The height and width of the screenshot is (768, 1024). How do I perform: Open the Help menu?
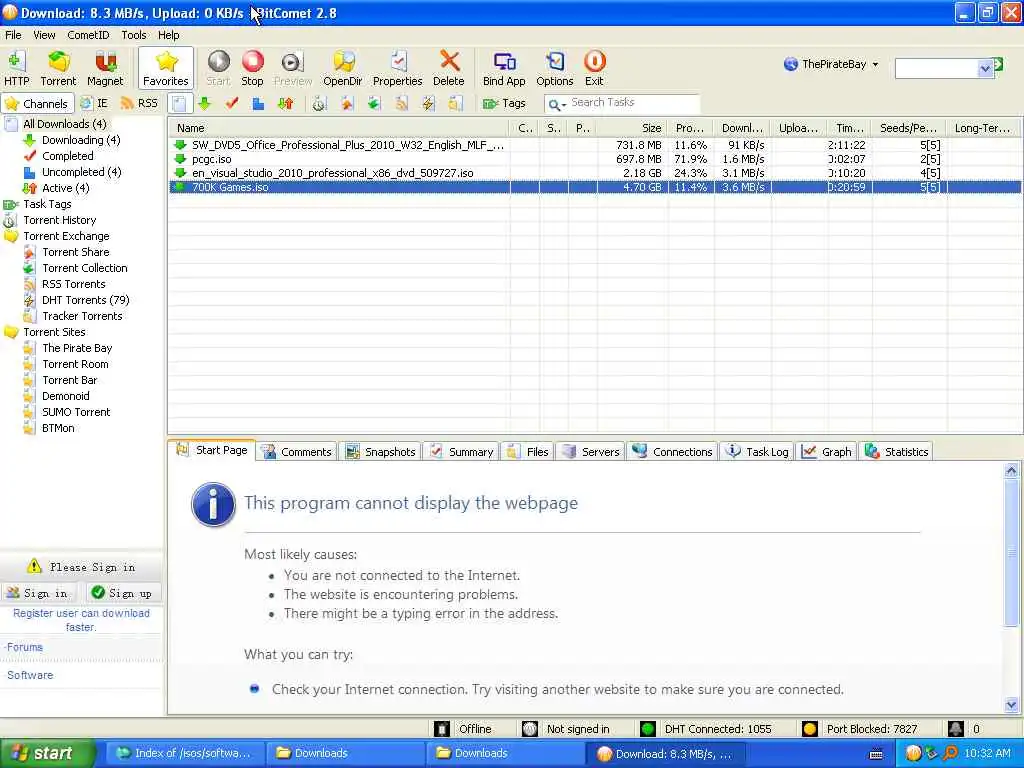click(168, 35)
